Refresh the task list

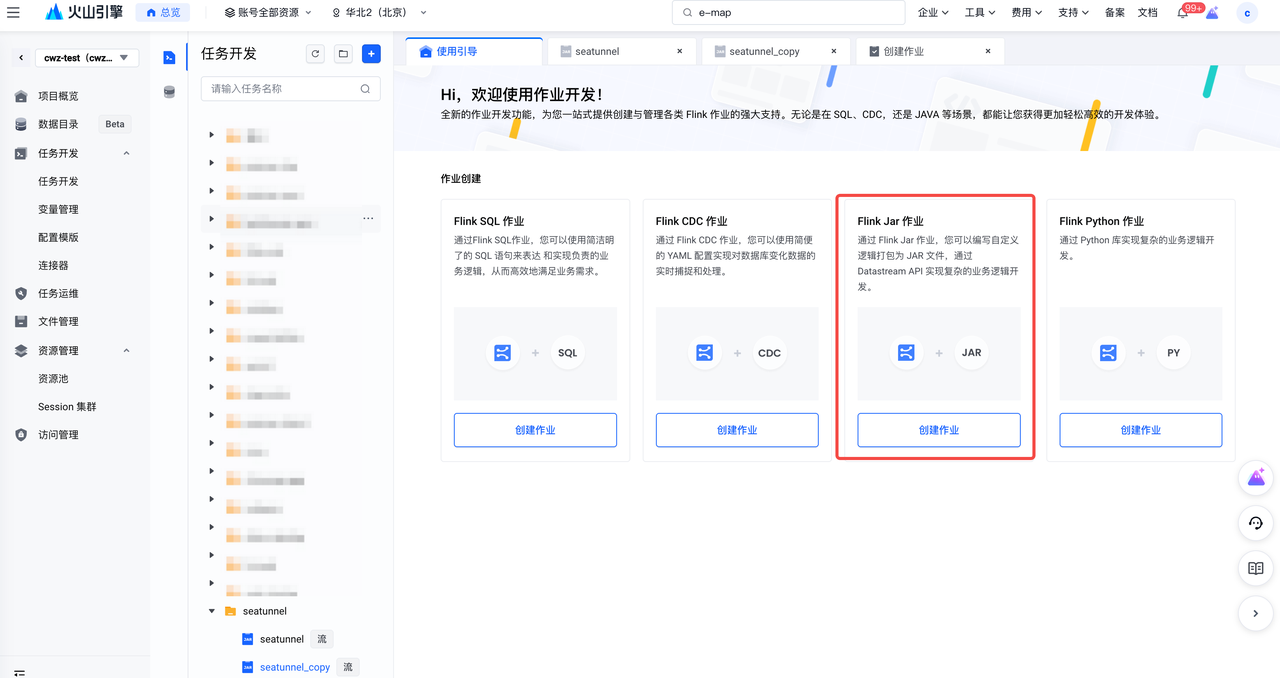[x=315, y=54]
